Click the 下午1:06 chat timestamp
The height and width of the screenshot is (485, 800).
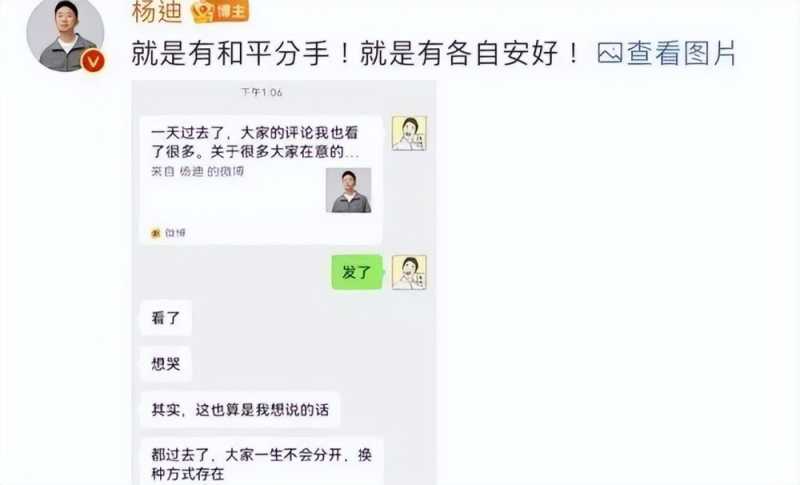click(x=261, y=92)
